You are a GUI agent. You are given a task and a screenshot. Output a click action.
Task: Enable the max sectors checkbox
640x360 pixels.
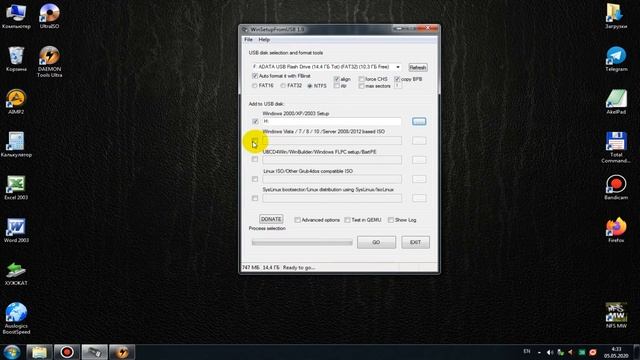[361, 86]
